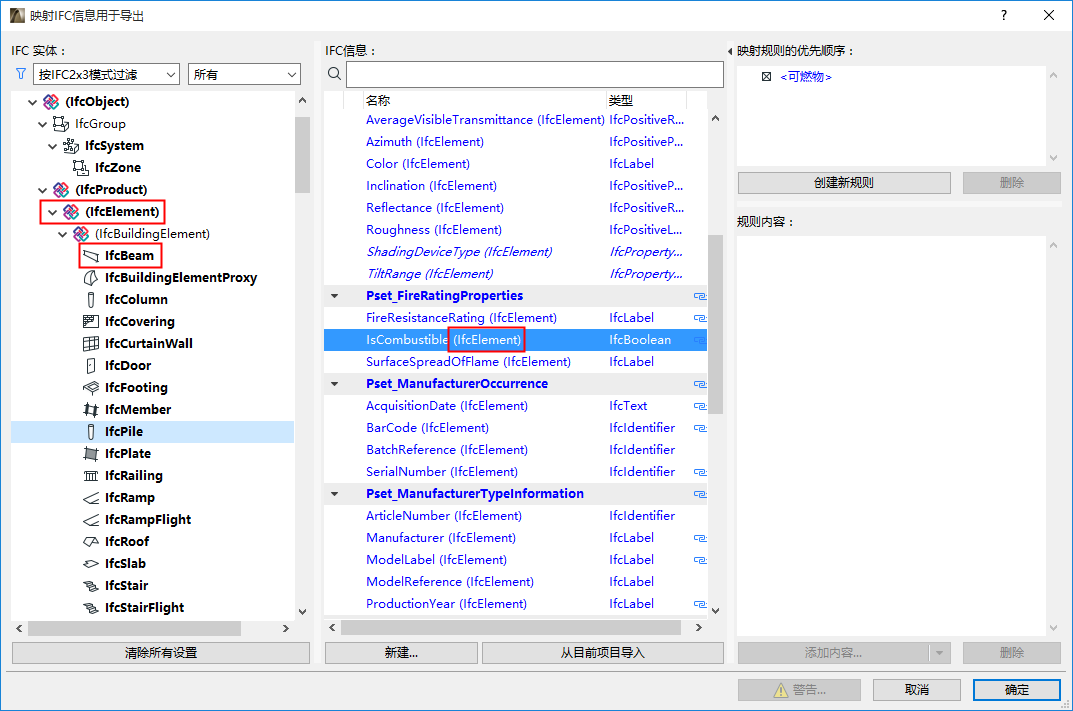Viewport: 1073px width, 711px height.
Task: Click the IFC info list vertical scrollbar
Action: (x=715, y=324)
